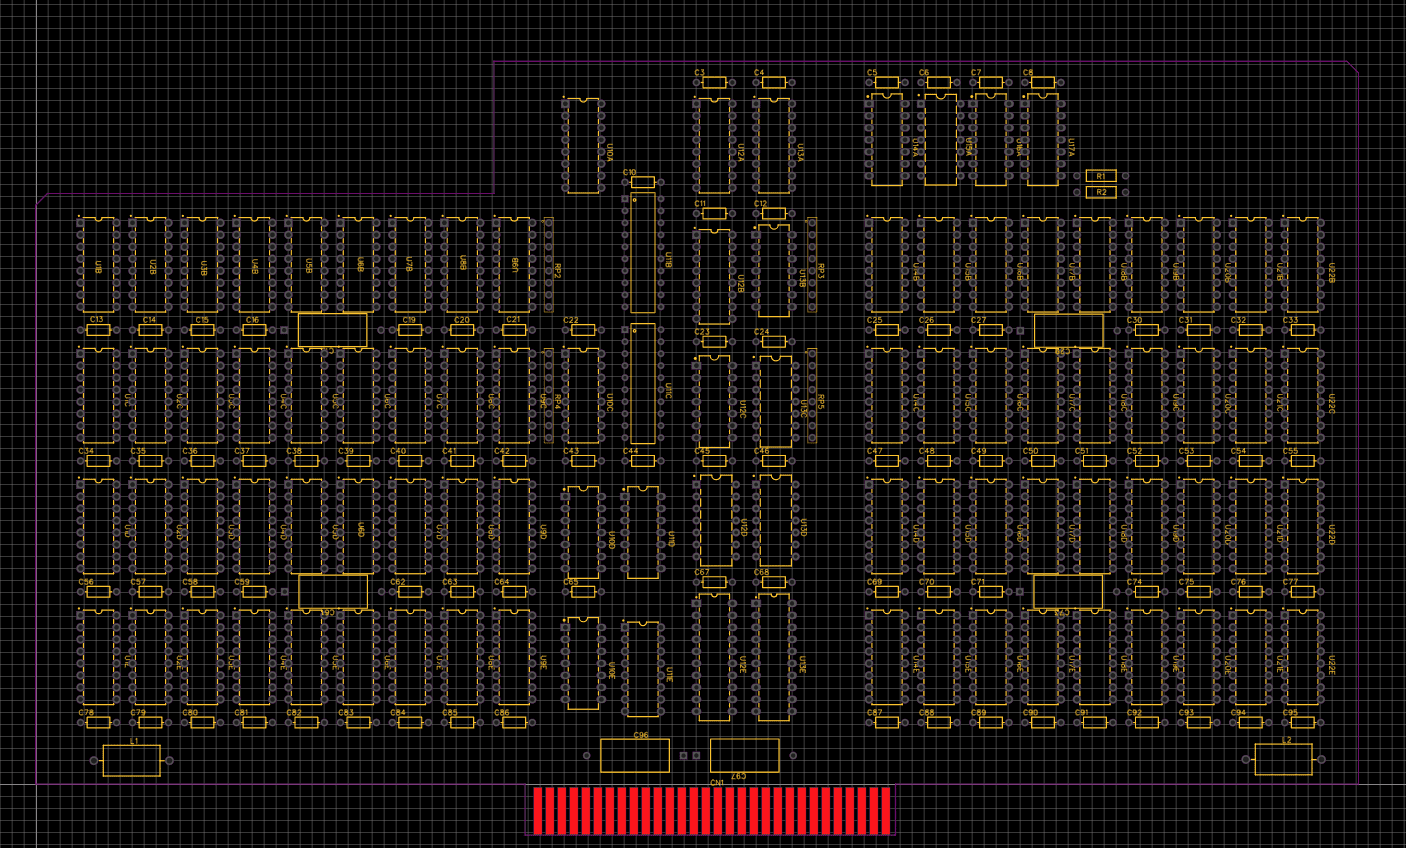Select capacitor C14
The width and height of the screenshot is (1406, 848).
[x=150, y=330]
